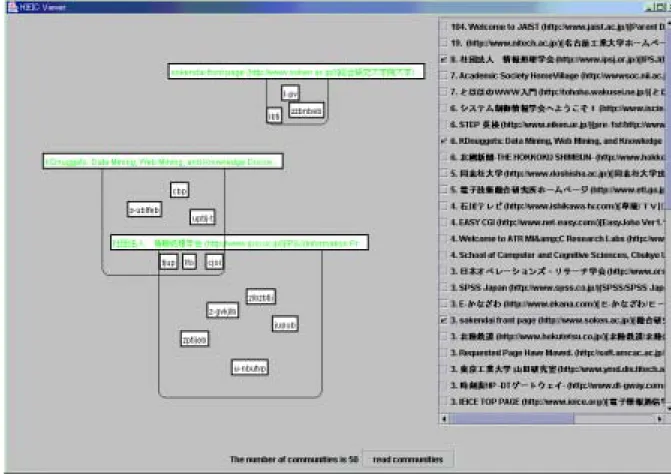Select the zptieo node in the lower community
This screenshot has width=671, height=474.
[x=195, y=339]
